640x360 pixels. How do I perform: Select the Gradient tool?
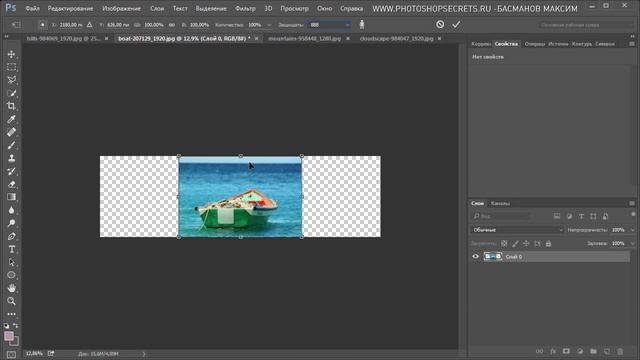[11, 197]
